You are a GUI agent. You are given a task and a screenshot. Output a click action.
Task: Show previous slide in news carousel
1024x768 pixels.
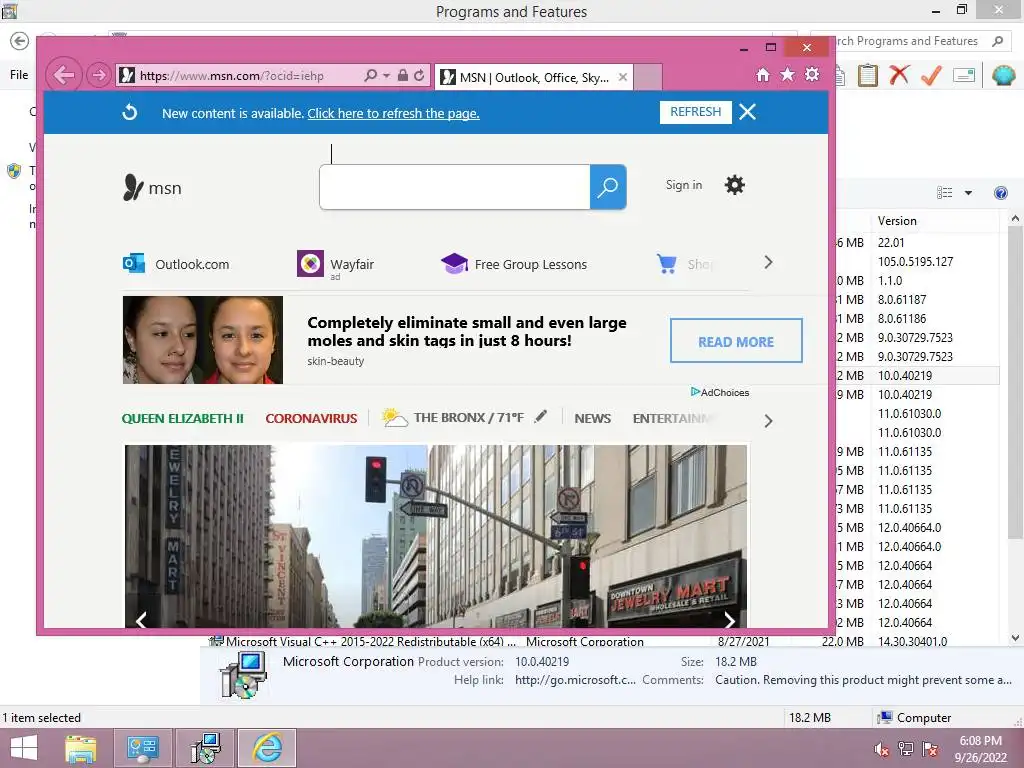[x=141, y=619]
